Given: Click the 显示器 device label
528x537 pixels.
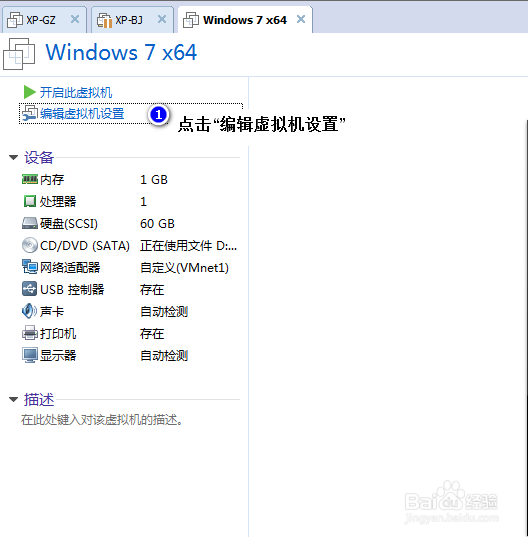Looking at the screenshot, I should click(58, 355).
